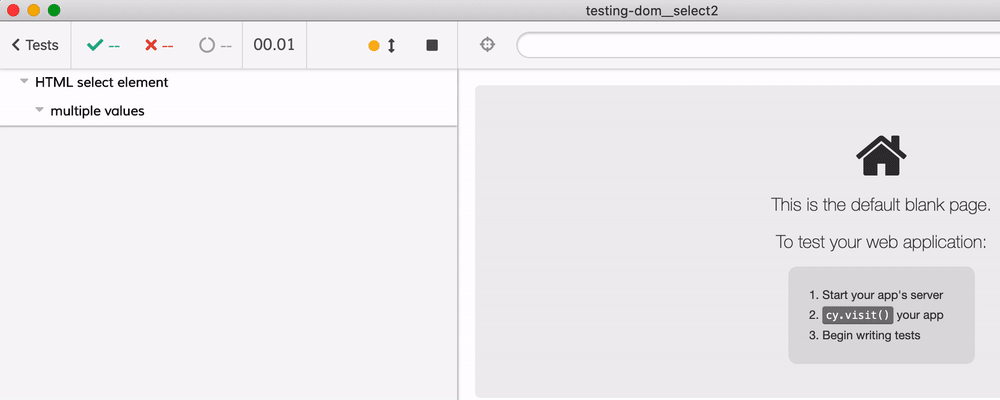1000x400 pixels.
Task: Maximize the window with green button
Action: point(54,10)
